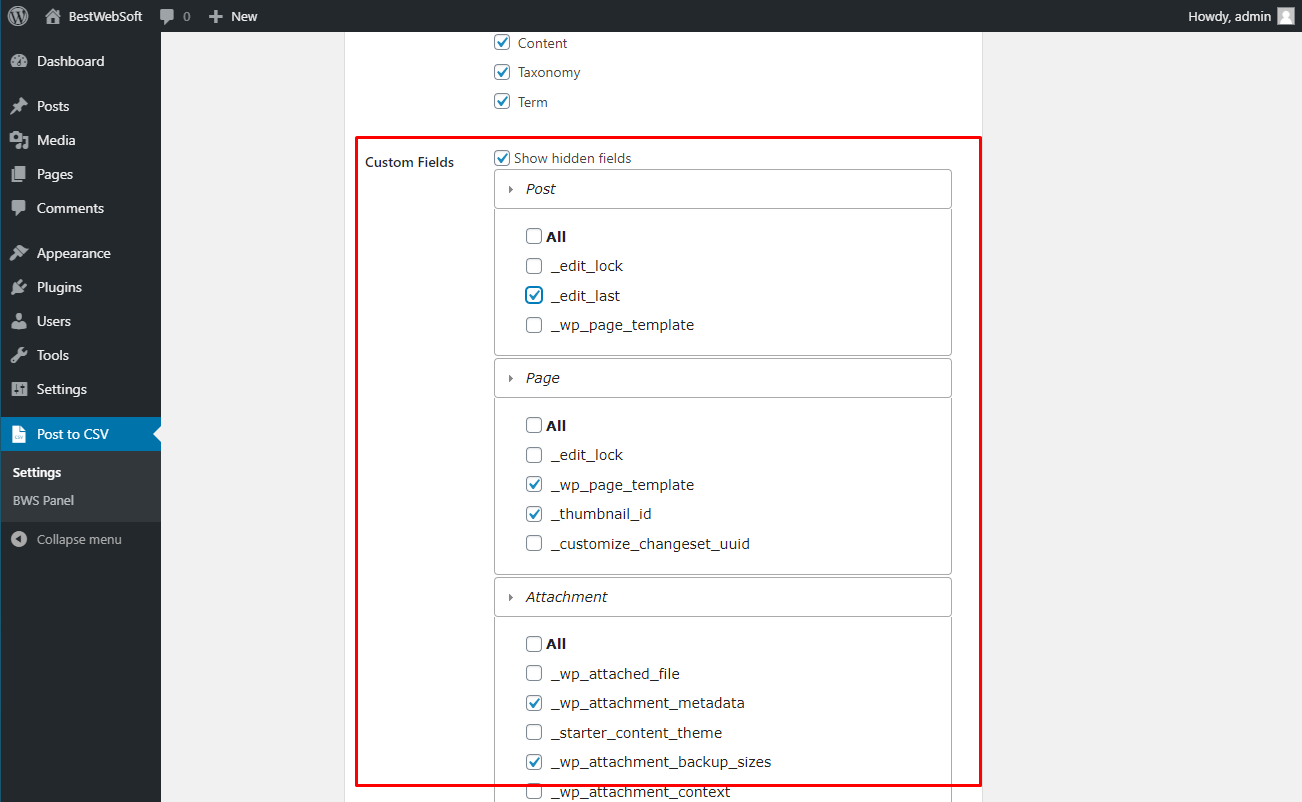
Task: Check _wp_page_template under Post section
Action: [534, 325]
